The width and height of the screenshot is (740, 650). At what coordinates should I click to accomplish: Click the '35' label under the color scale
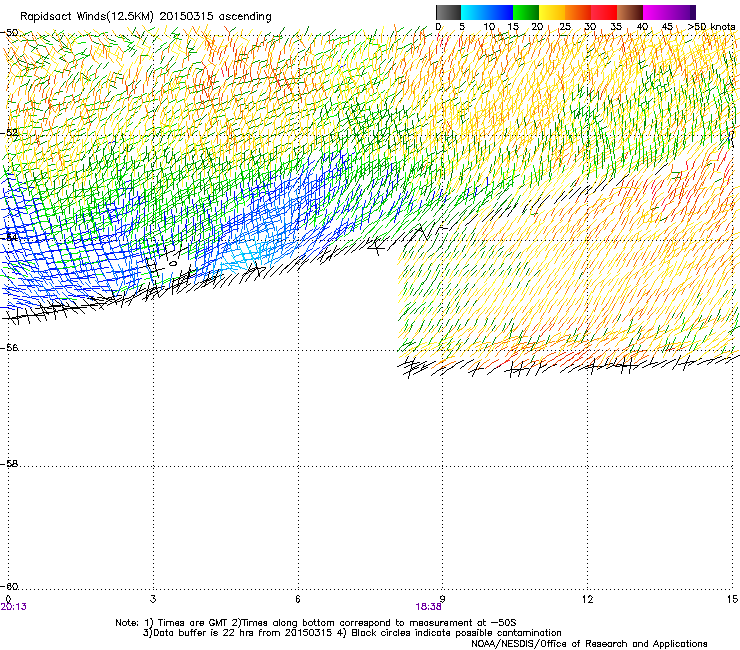[616, 27]
